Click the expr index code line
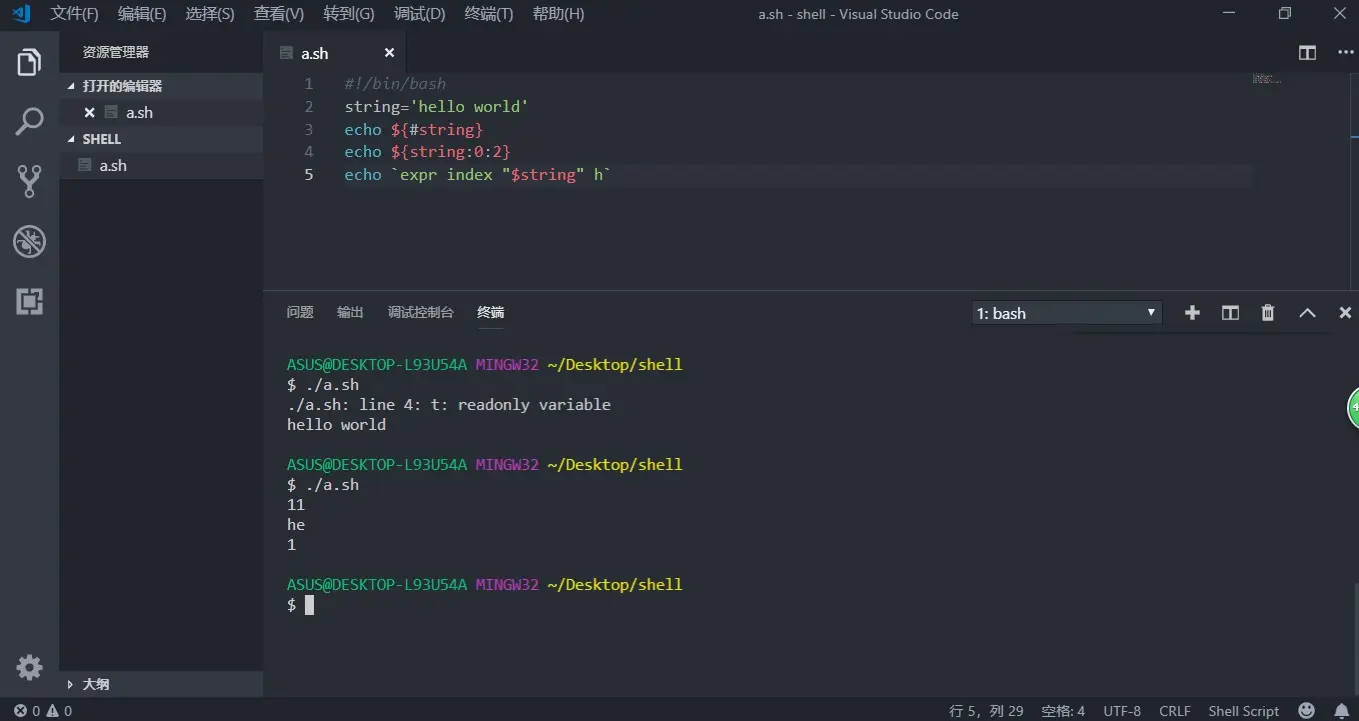The image size is (1359, 721). click(477, 175)
